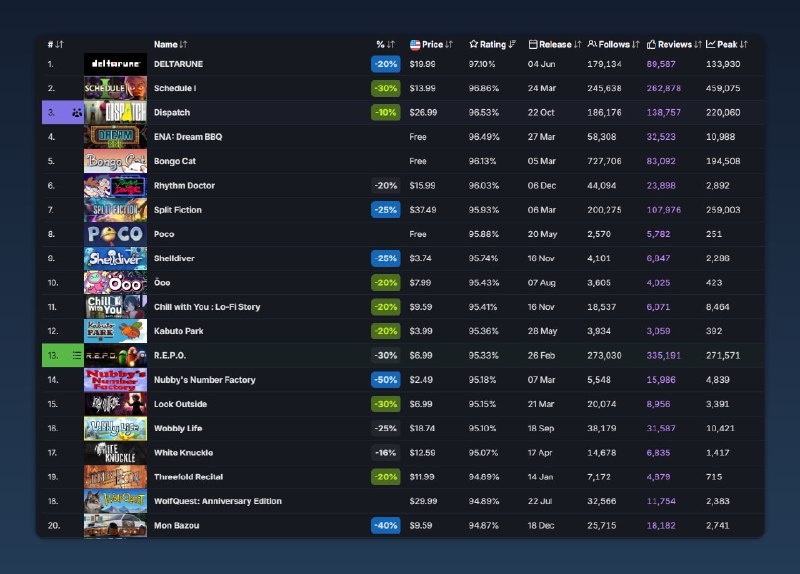800x574 pixels.
Task: Sort by Rating column header
Action: [492, 44]
